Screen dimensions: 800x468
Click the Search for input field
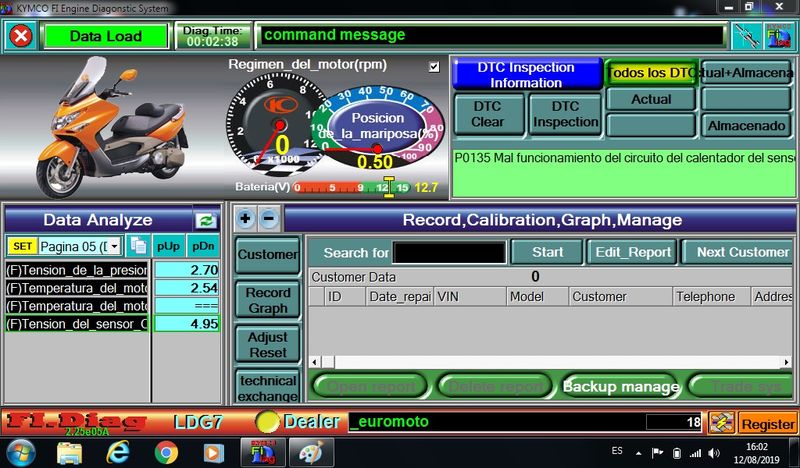click(x=449, y=253)
